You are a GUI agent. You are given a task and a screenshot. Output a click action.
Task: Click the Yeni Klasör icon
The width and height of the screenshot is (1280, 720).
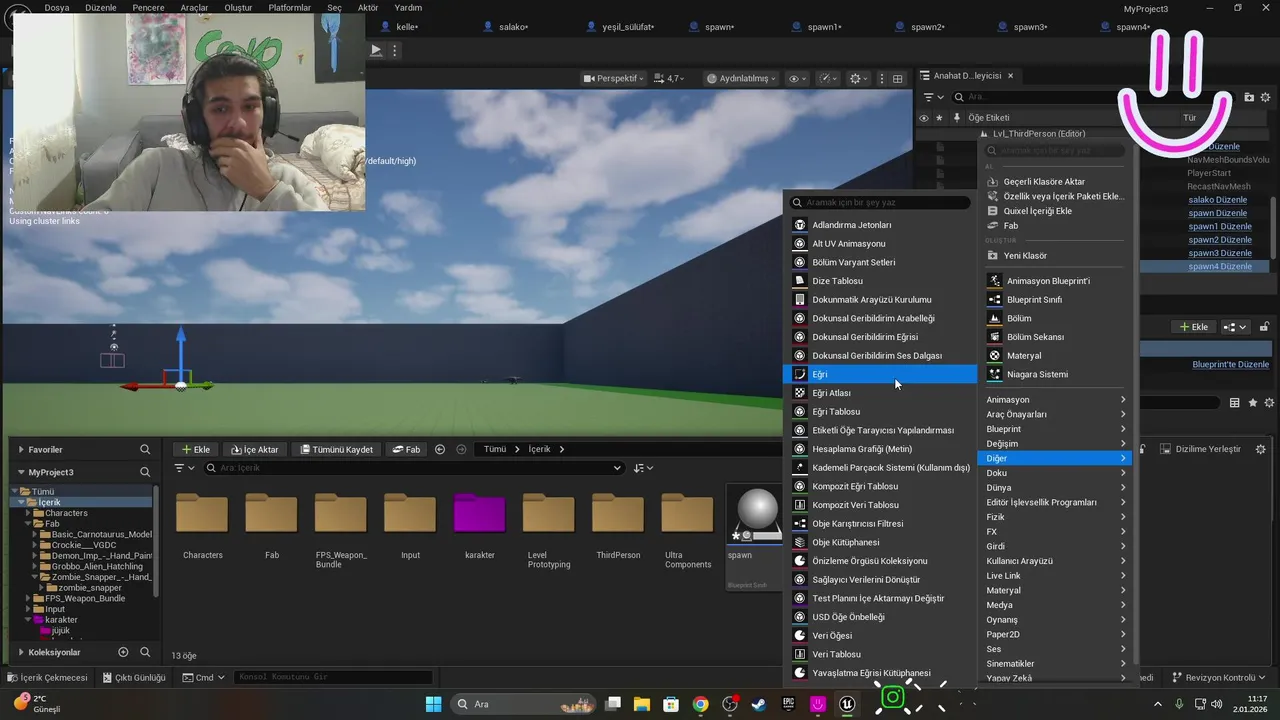point(992,255)
